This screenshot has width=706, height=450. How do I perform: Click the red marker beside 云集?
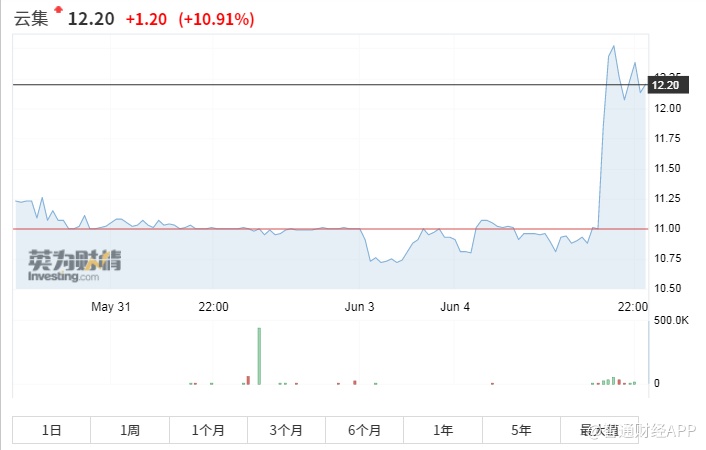[58, 11]
